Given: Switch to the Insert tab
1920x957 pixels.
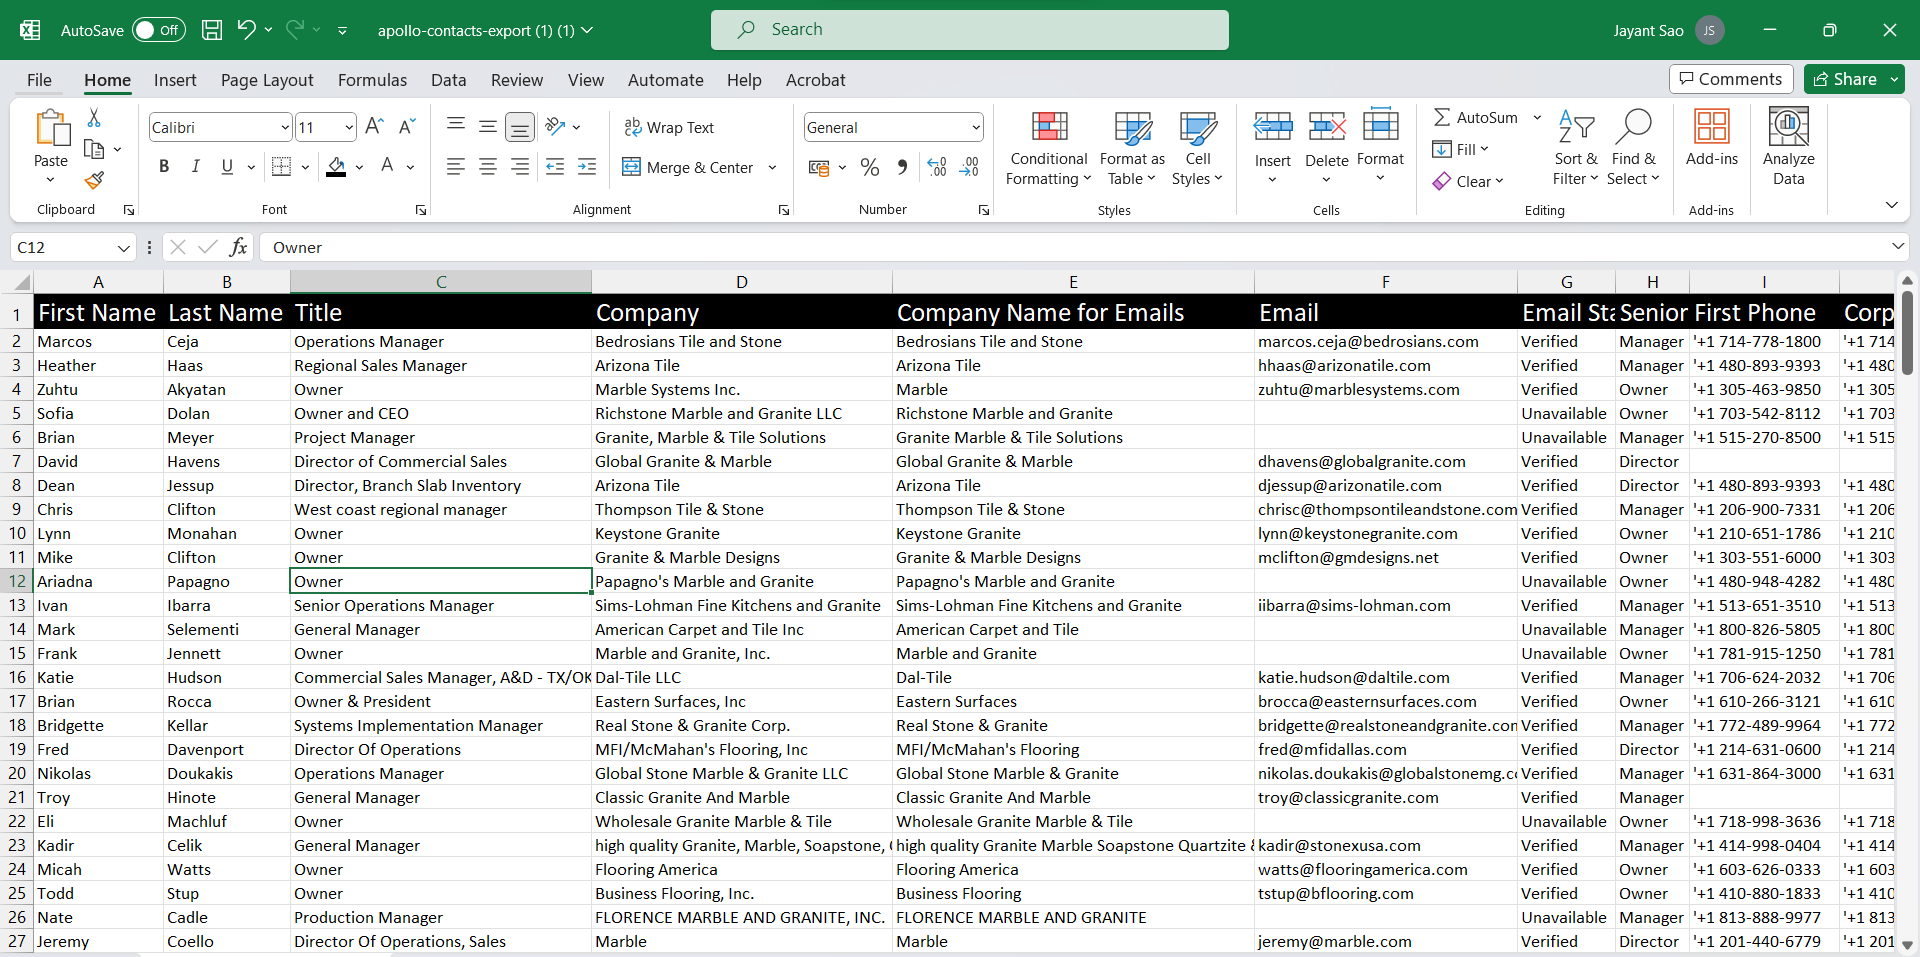Looking at the screenshot, I should click(x=175, y=80).
